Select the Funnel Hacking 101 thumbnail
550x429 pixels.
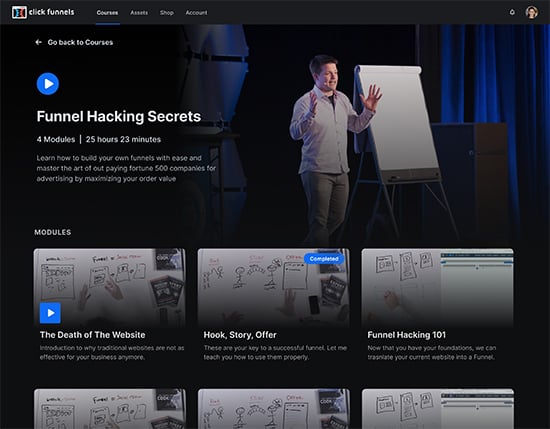(438, 288)
